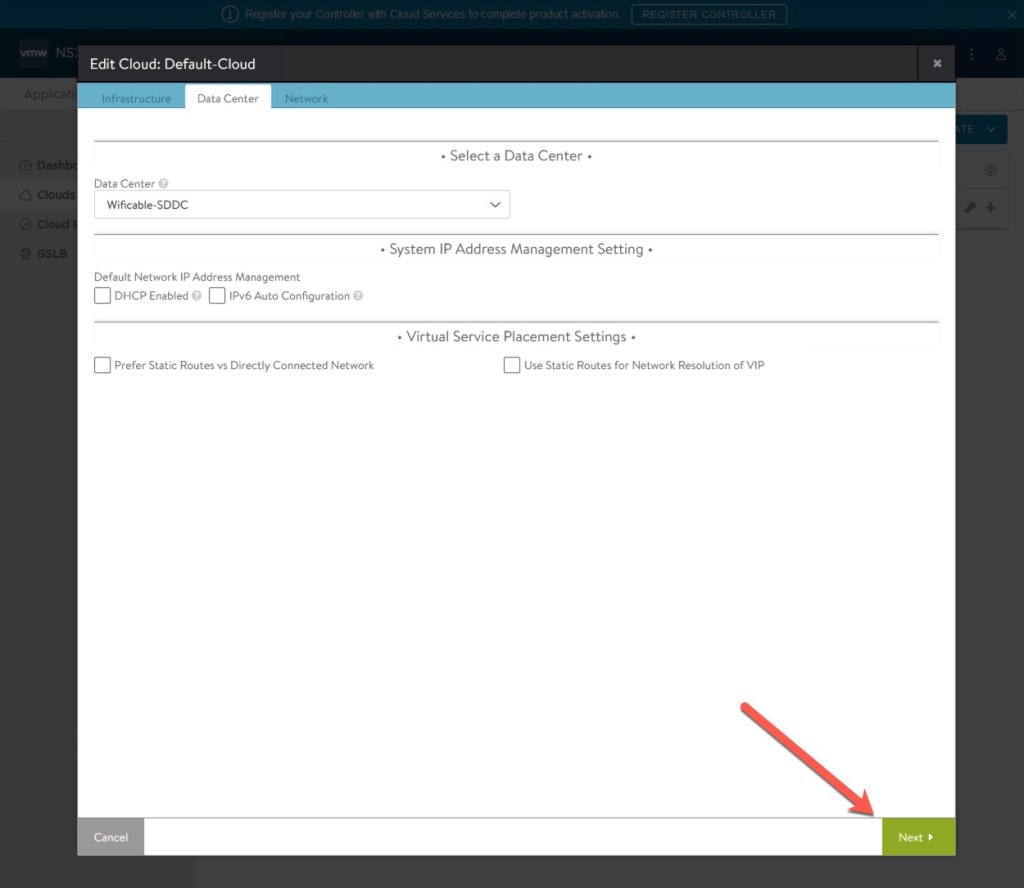
Task: Check the IPv6 Auto Configuration box
Action: (x=217, y=296)
